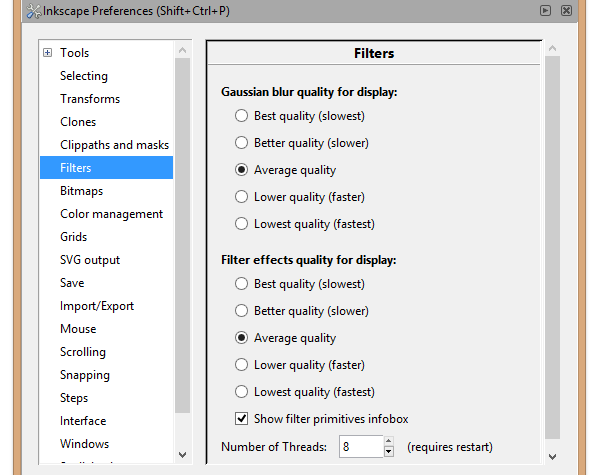Close the Inkscape Preferences dialog
Screen dimensions: 600x475
tap(567, 10)
